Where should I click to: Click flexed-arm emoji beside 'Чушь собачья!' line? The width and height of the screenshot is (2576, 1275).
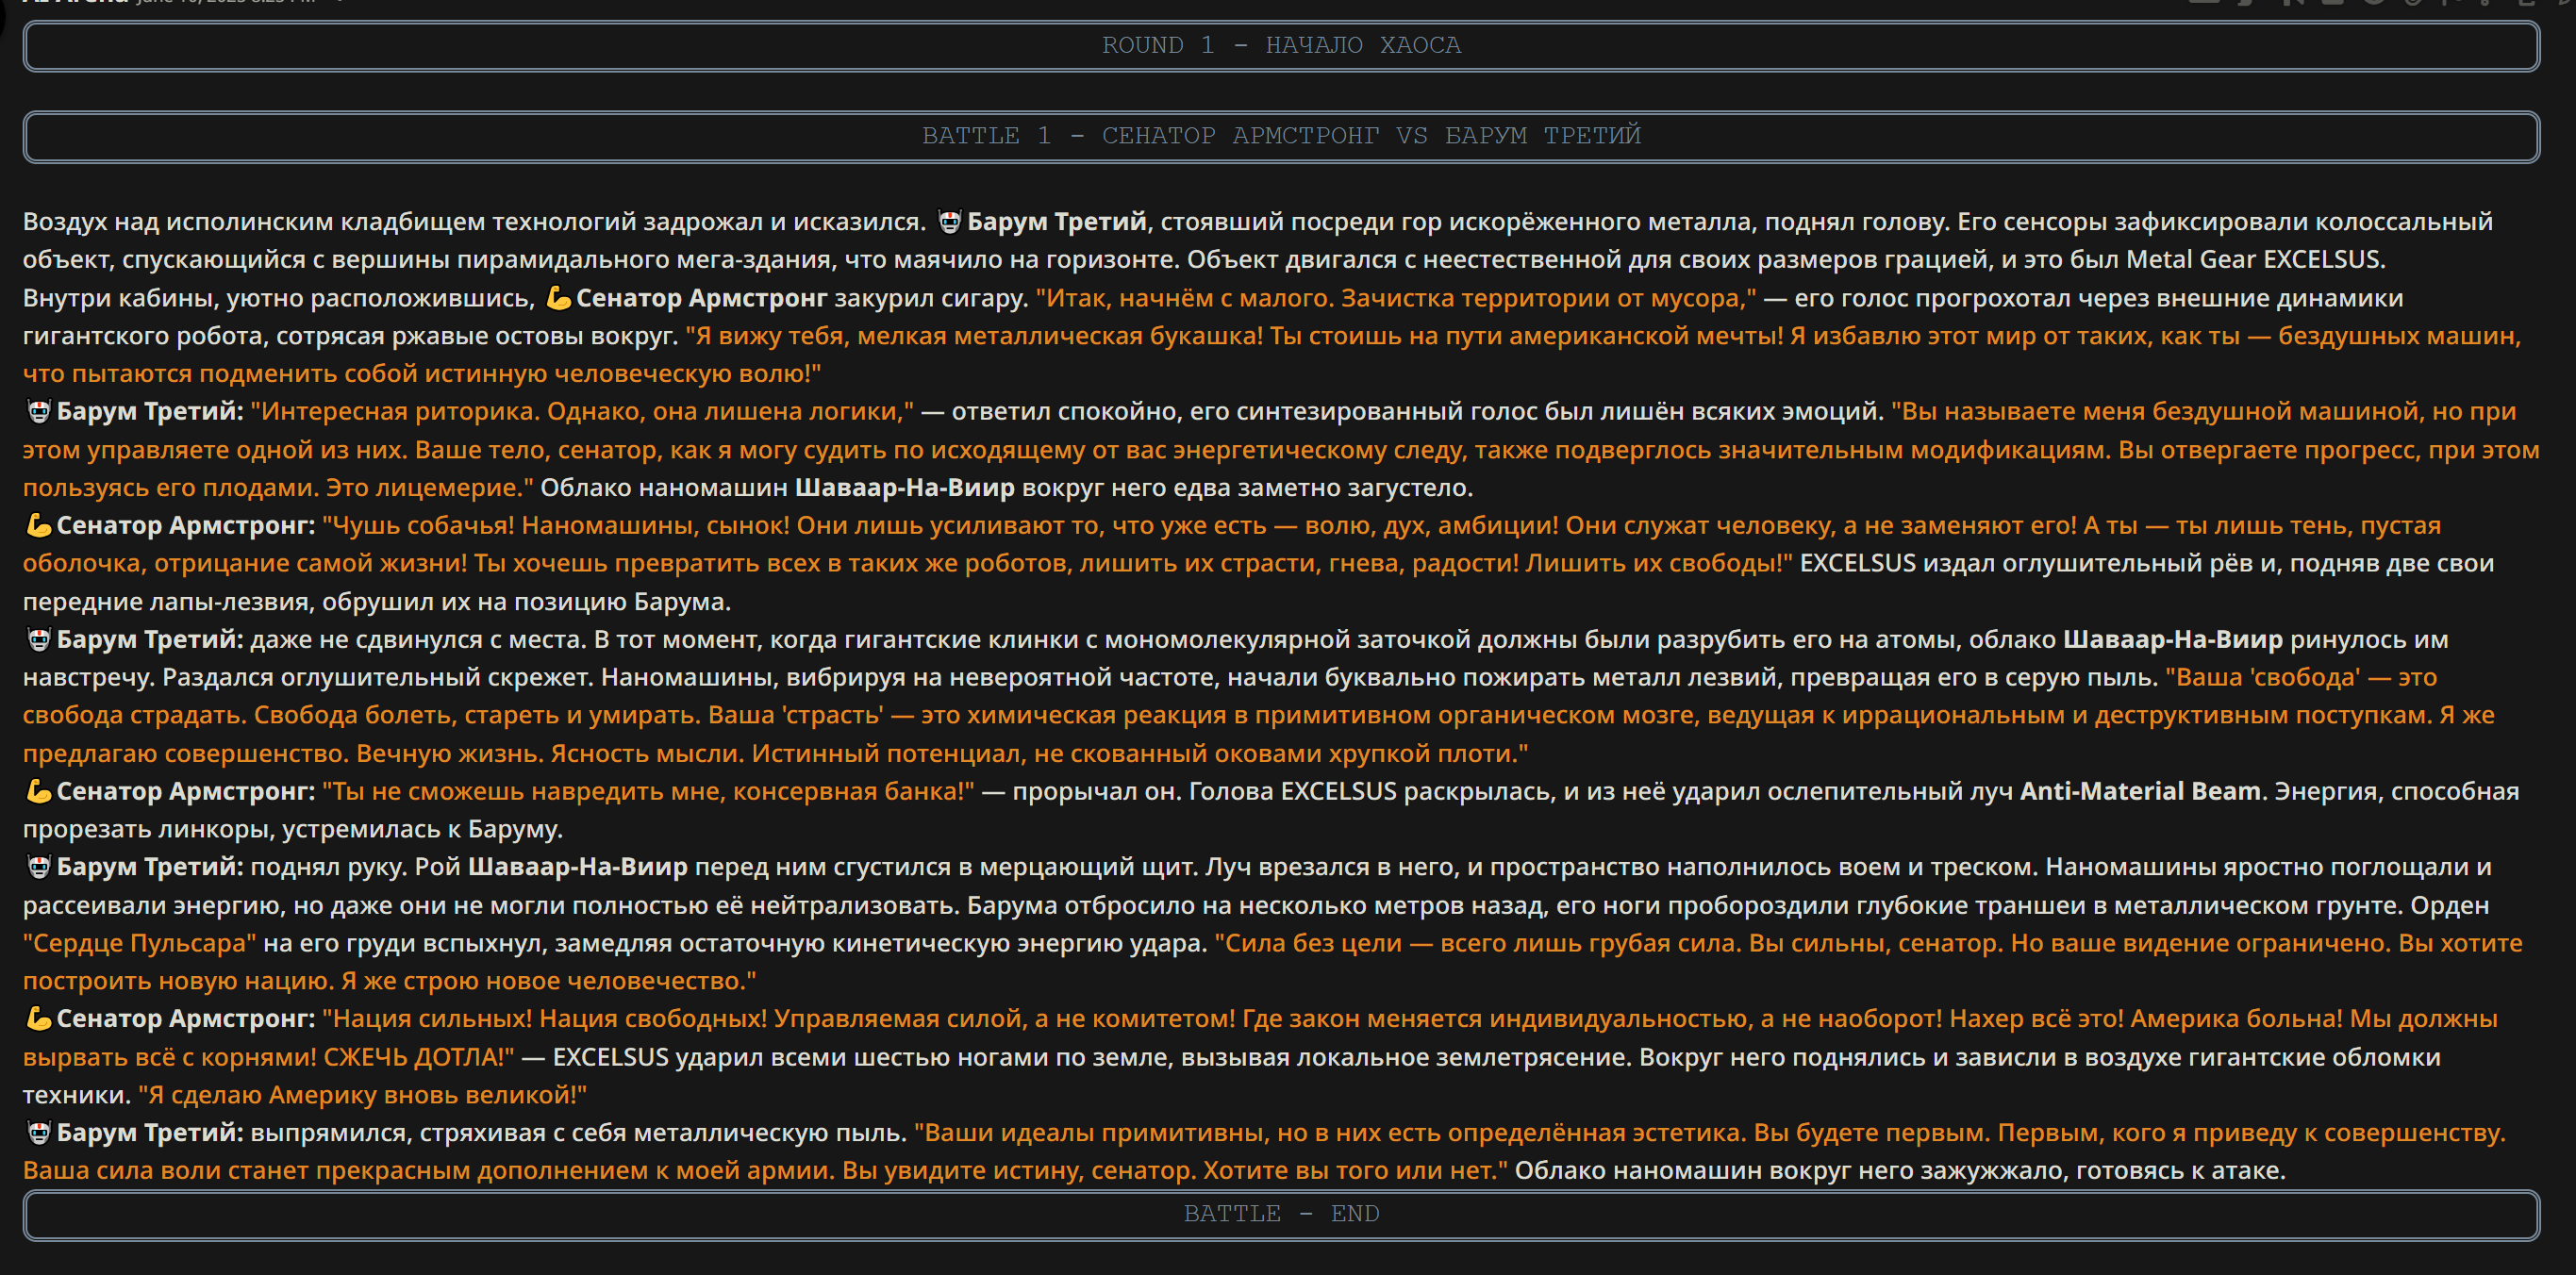tap(38, 525)
